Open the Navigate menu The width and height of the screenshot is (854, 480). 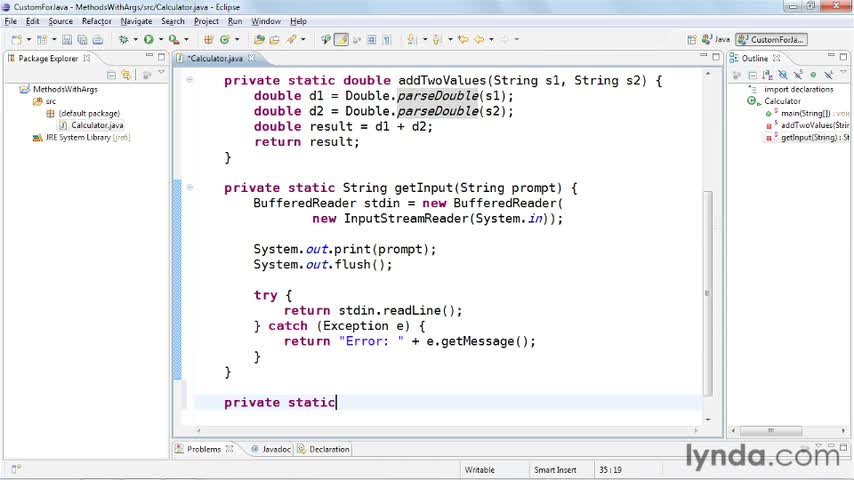136,21
